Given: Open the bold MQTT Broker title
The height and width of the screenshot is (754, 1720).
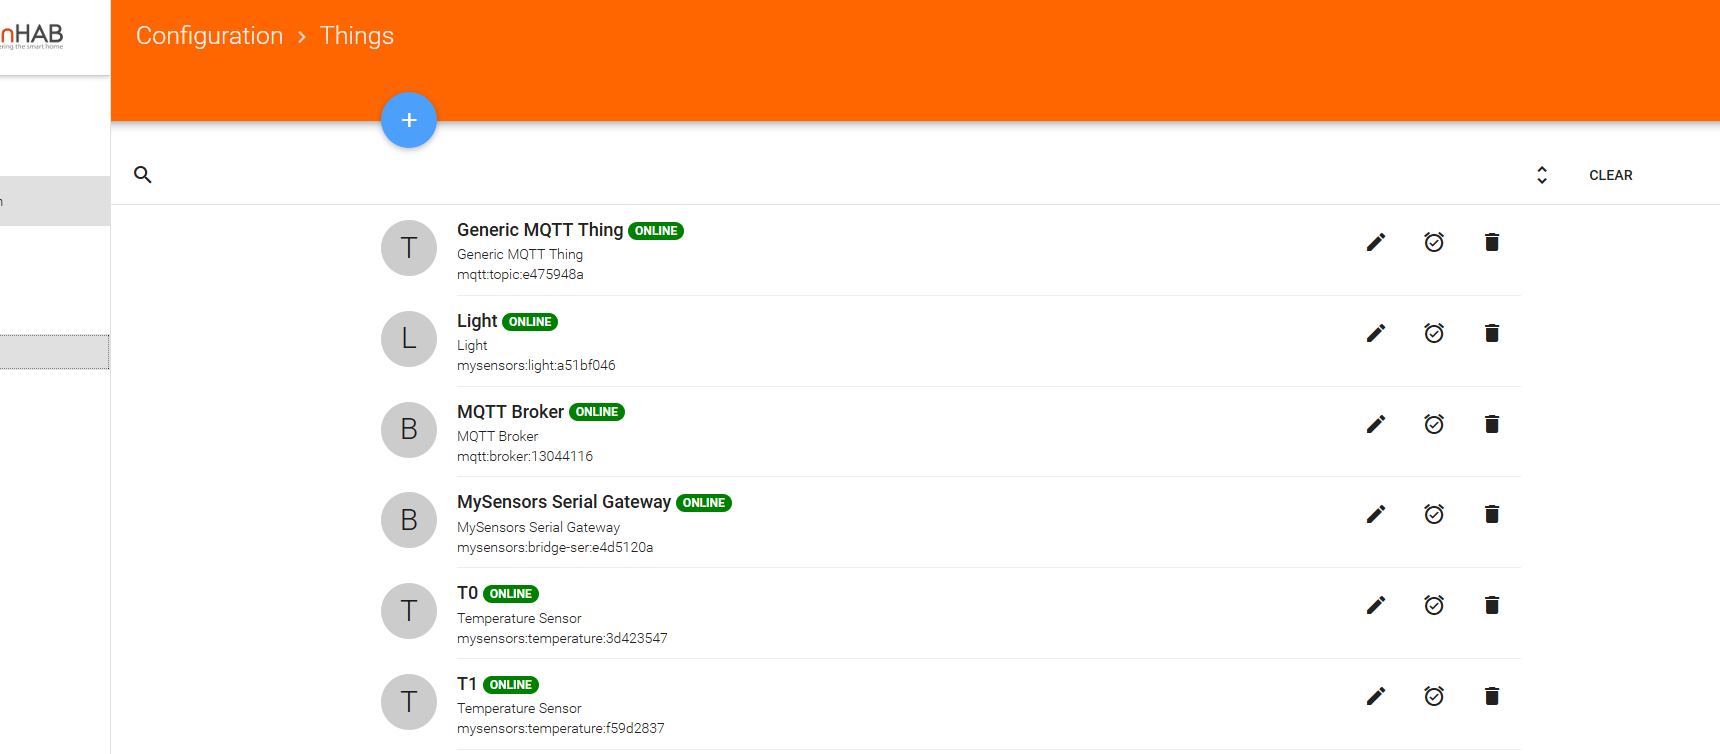Looking at the screenshot, I should pyautogui.click(x=510, y=412).
